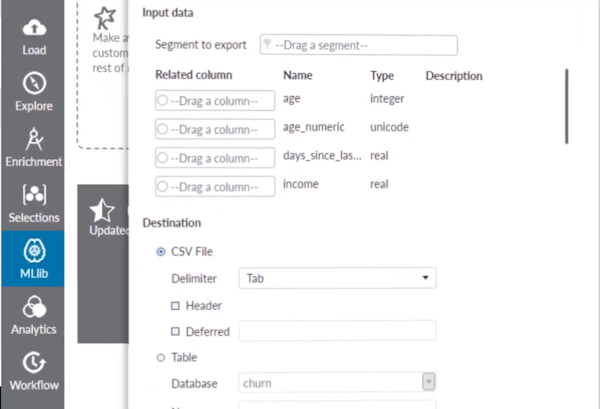
Task: Click the Segment to export field
Action: point(357,45)
